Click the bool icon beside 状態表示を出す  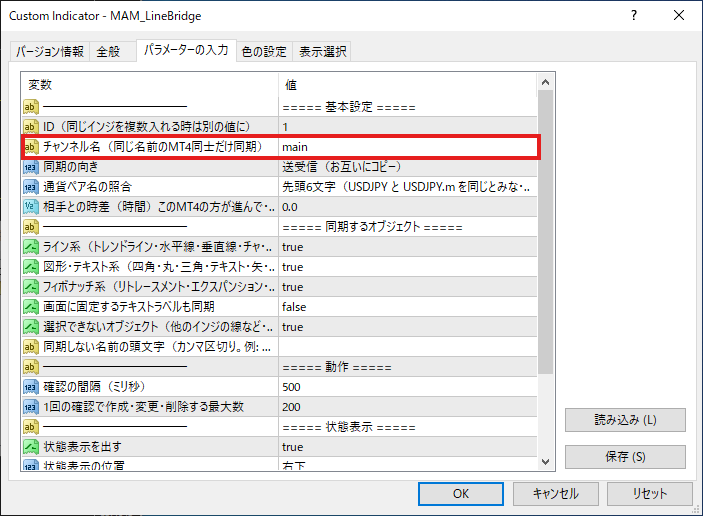coord(31,447)
